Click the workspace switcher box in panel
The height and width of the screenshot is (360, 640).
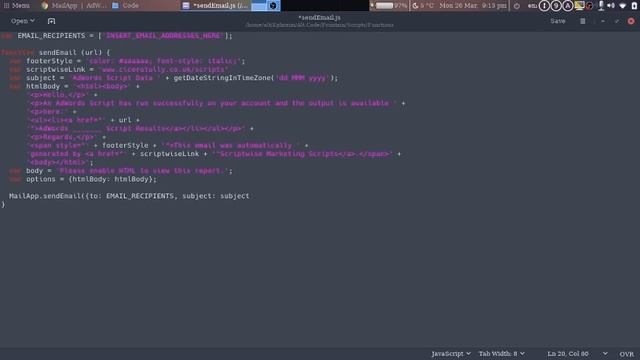[259, 6]
